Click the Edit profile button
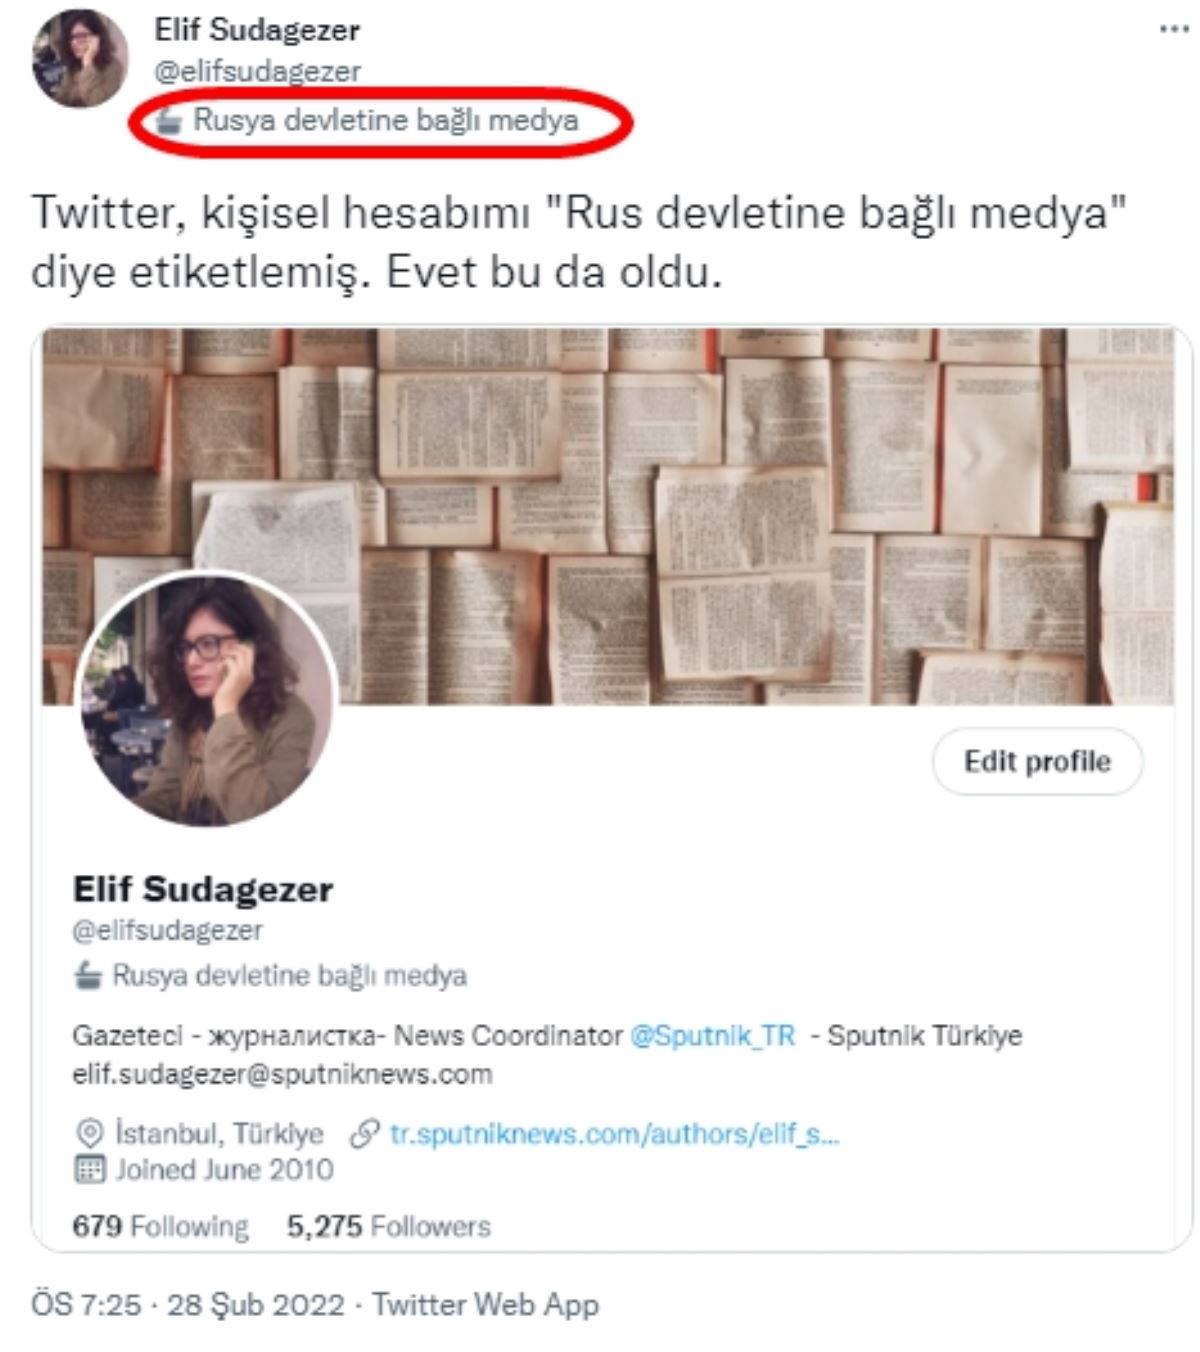This screenshot has height=1352, width=1200. pyautogui.click(x=1037, y=762)
